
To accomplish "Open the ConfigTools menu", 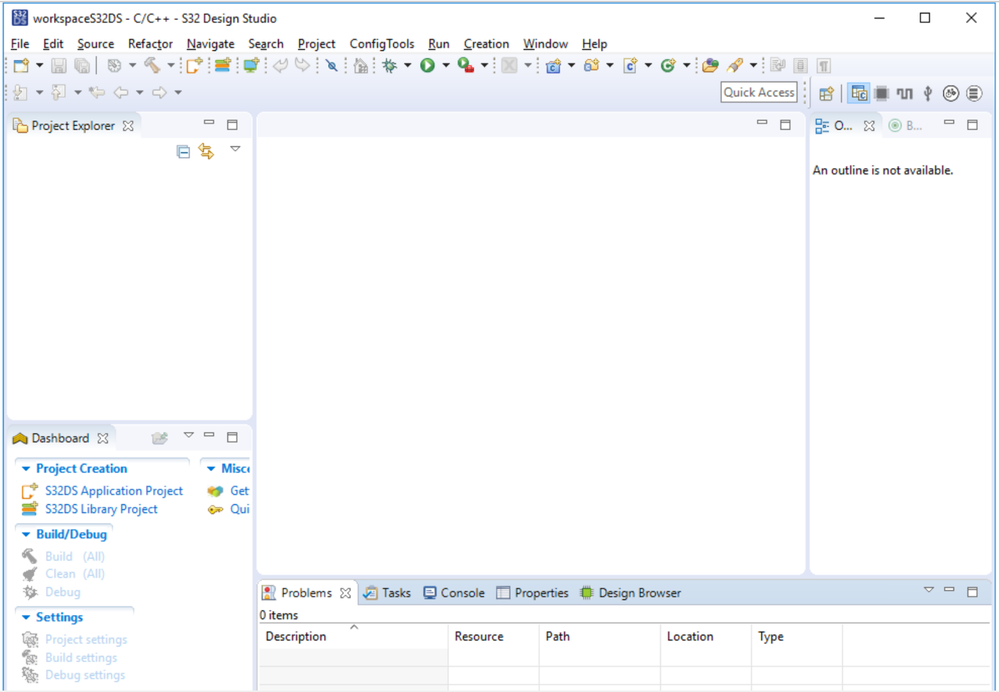I will [x=382, y=44].
